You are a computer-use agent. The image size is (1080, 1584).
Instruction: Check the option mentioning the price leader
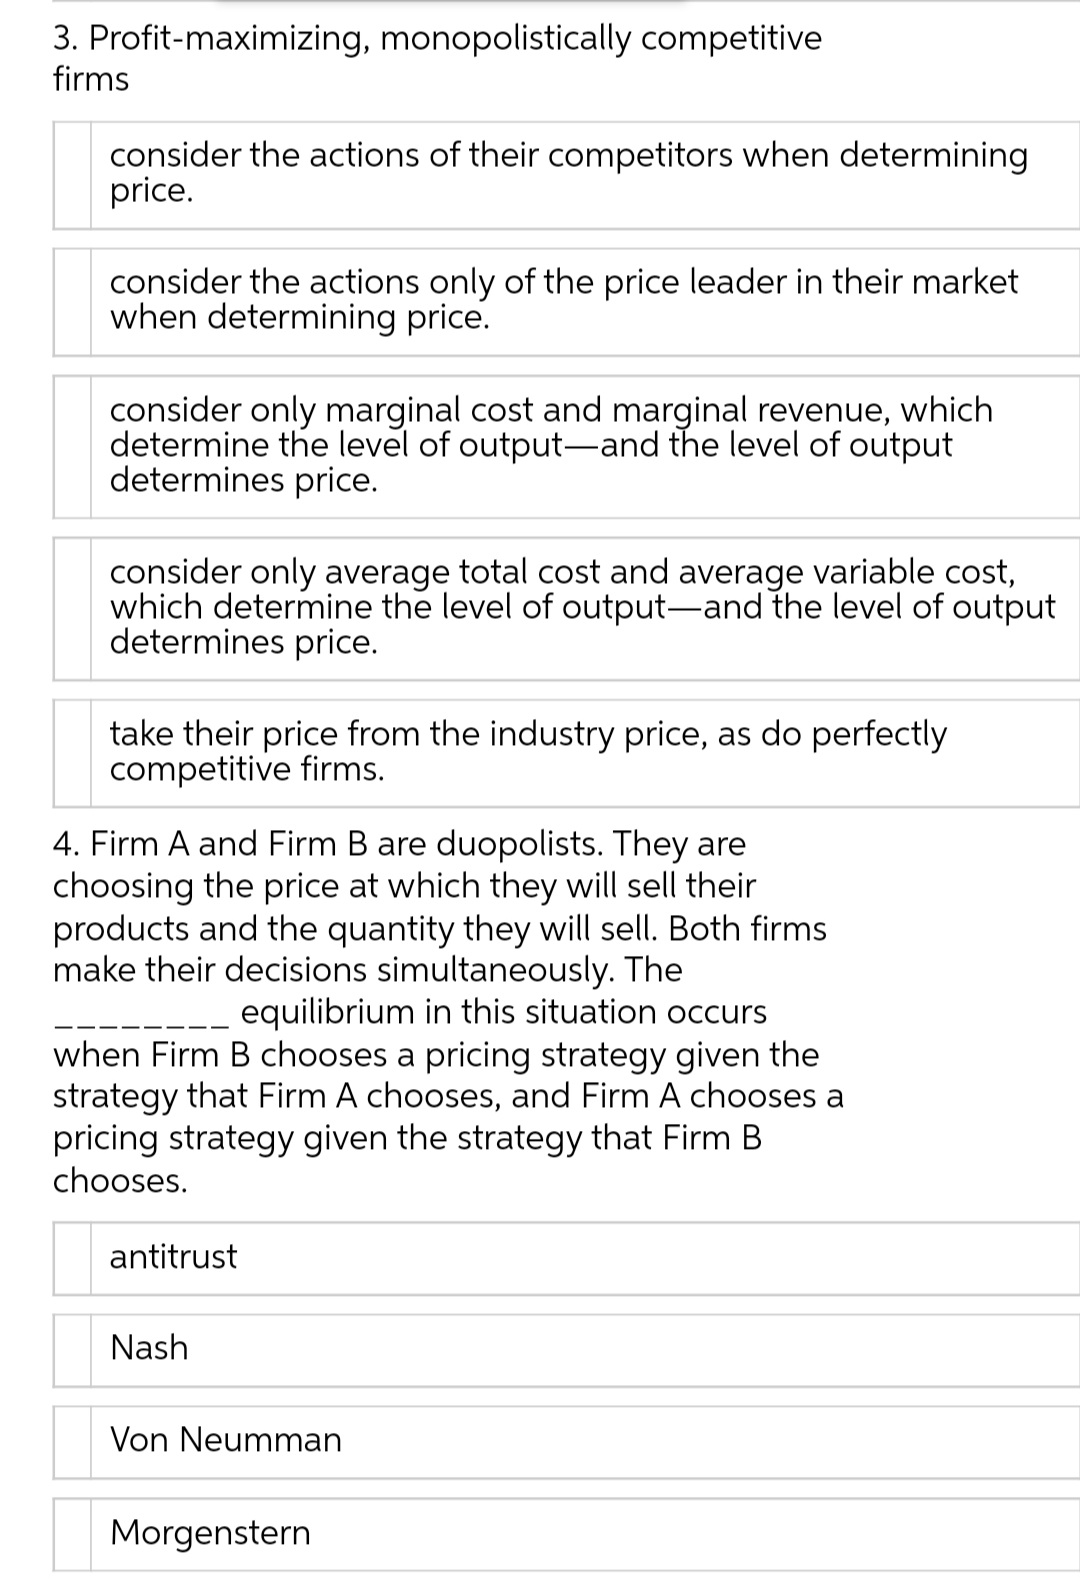click(x=70, y=300)
